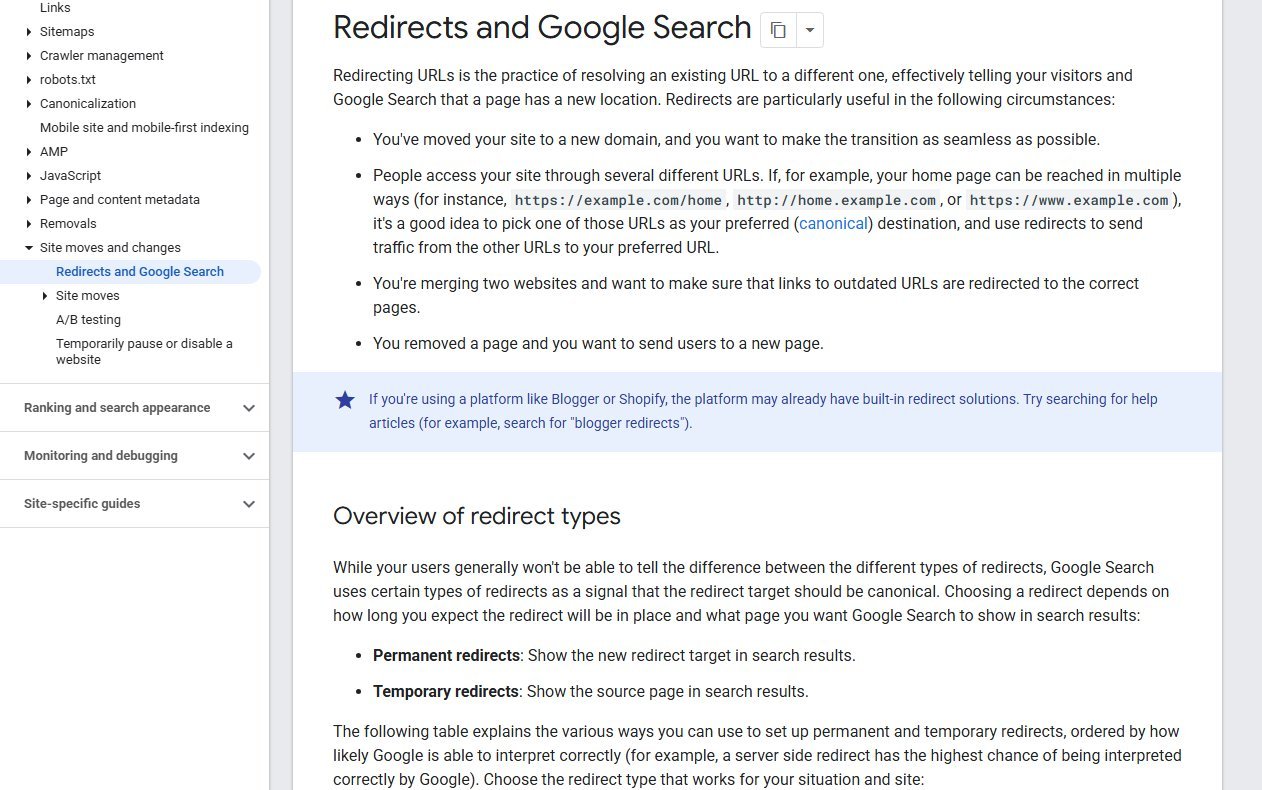The width and height of the screenshot is (1262, 790).
Task: Click the star icon in note box
Action: pos(345,400)
